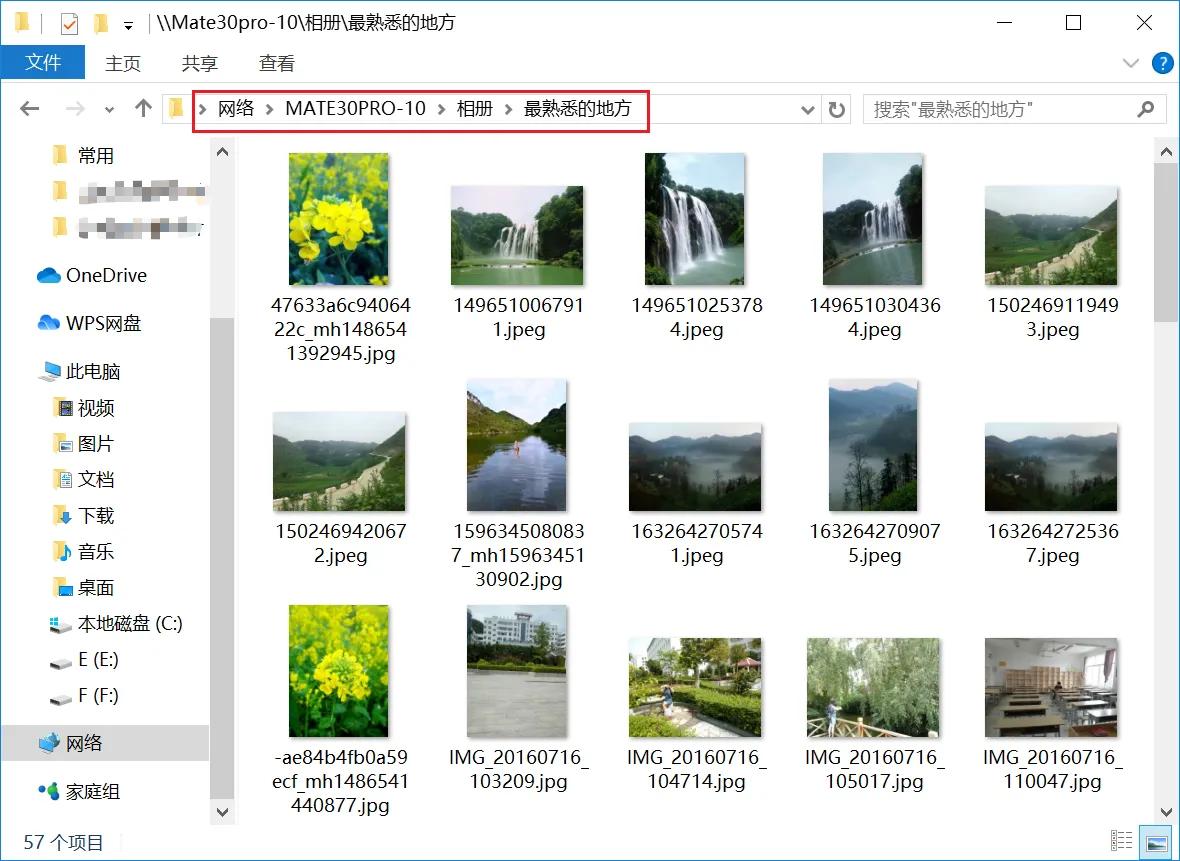Switch to details view using the status bar icon
The height and width of the screenshot is (861, 1180).
point(1122,841)
